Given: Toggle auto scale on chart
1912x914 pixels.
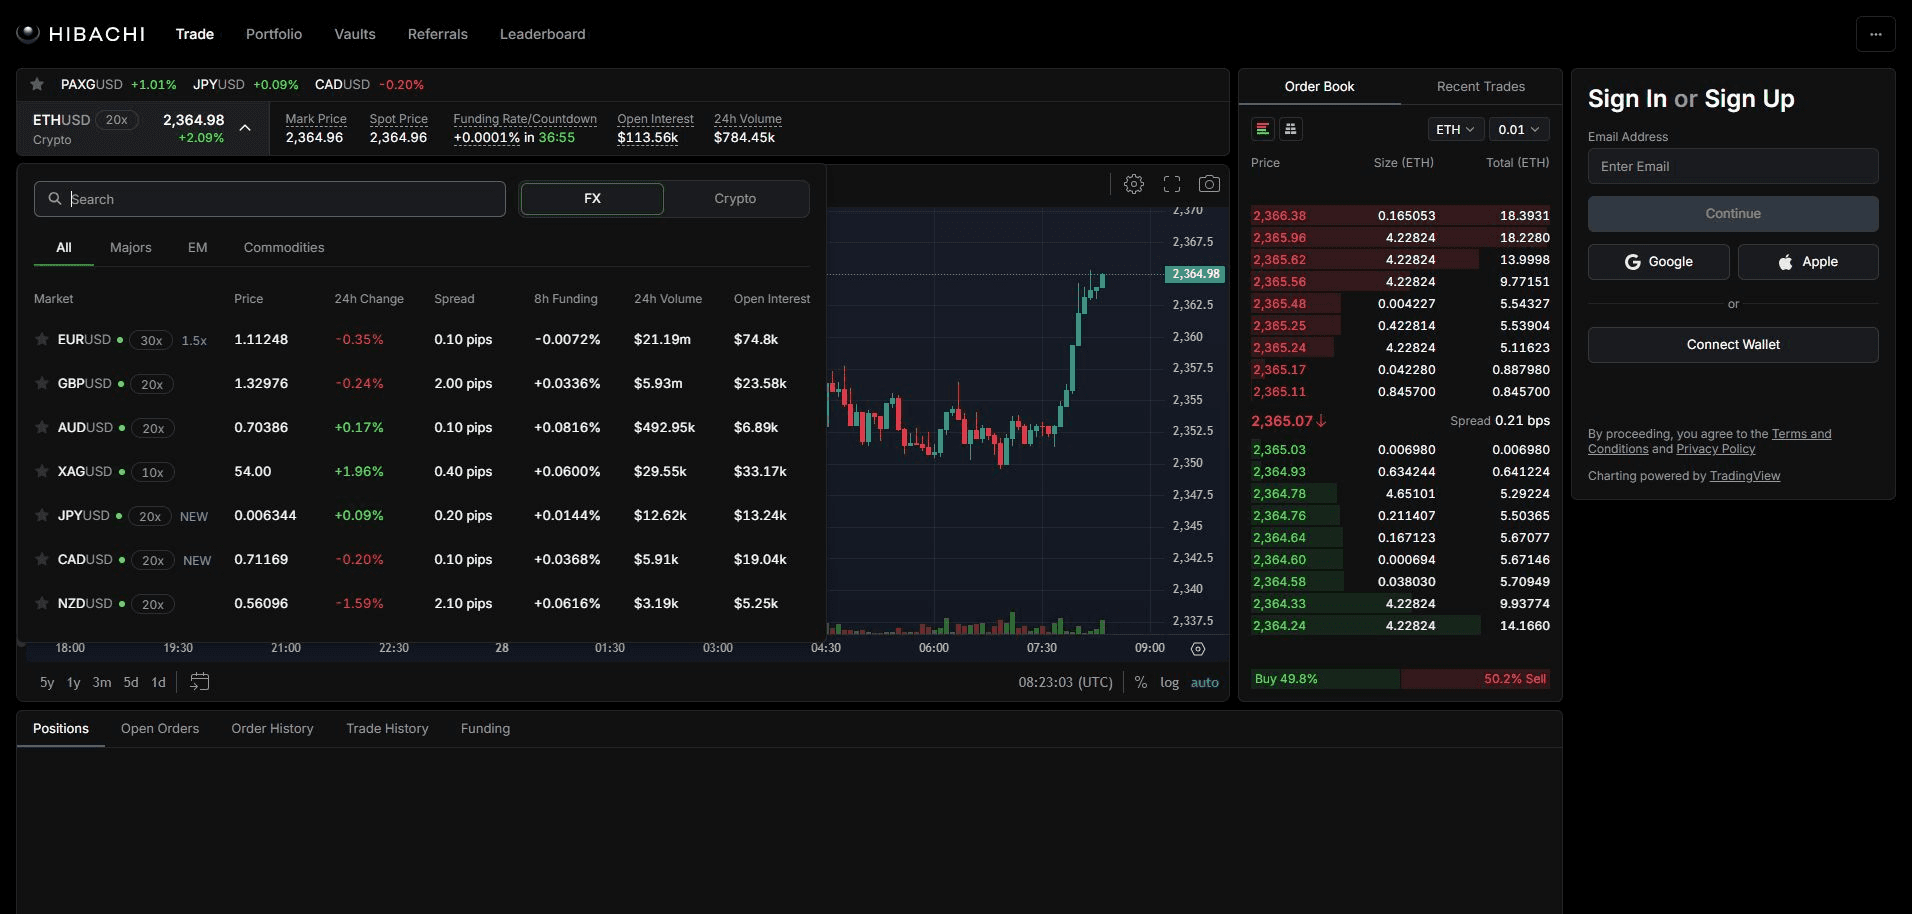Looking at the screenshot, I should point(1204,682).
